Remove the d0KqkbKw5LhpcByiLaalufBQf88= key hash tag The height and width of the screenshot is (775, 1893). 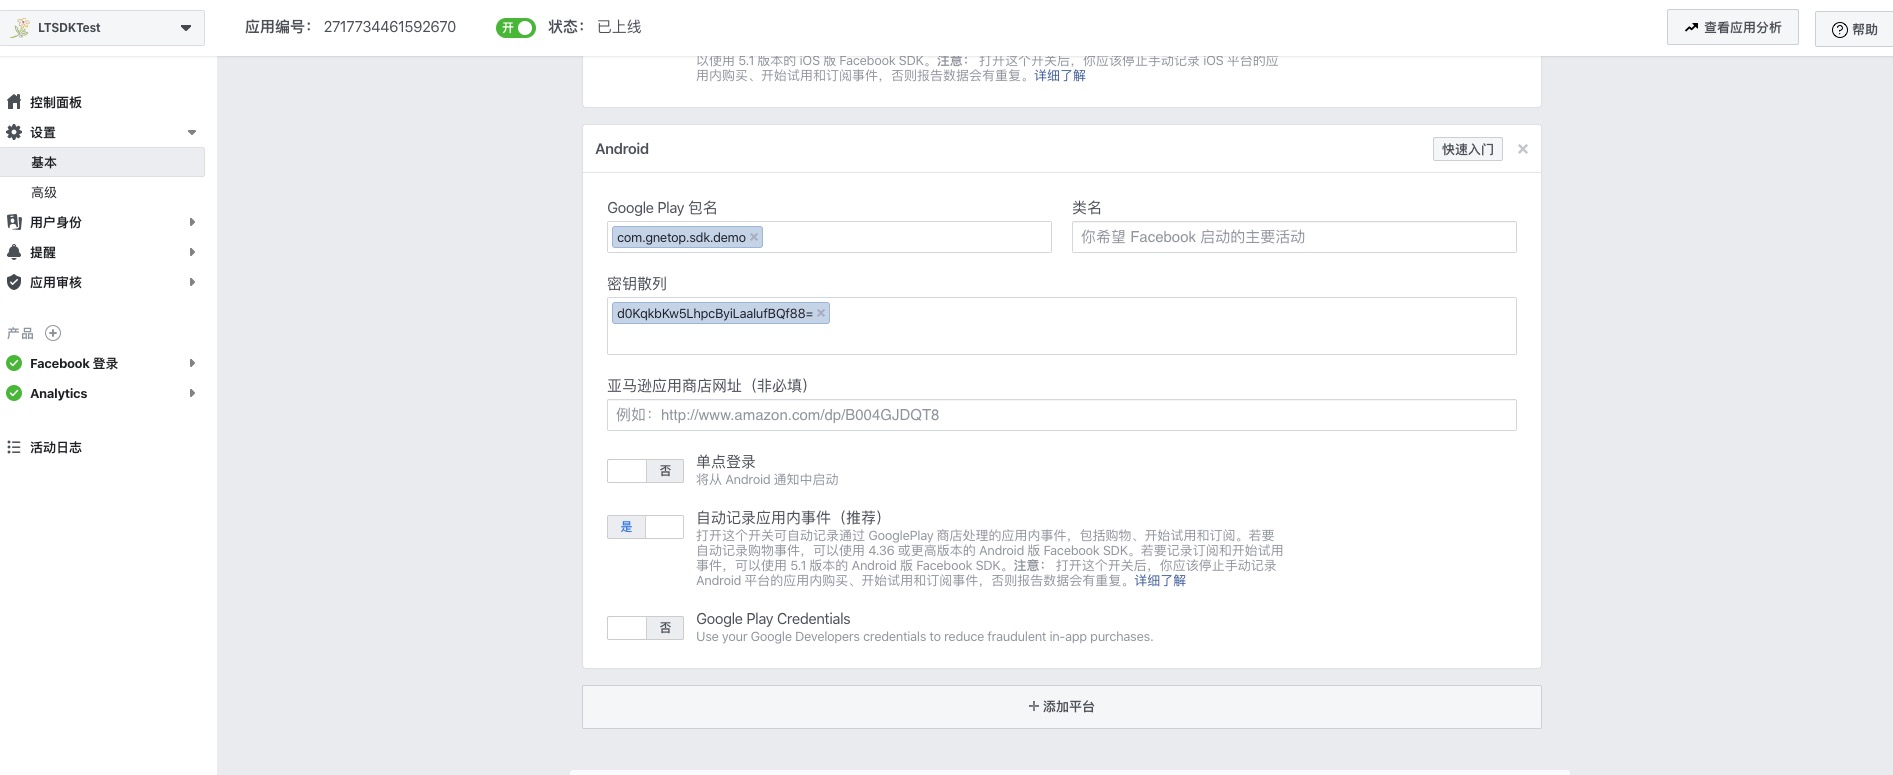coord(821,313)
